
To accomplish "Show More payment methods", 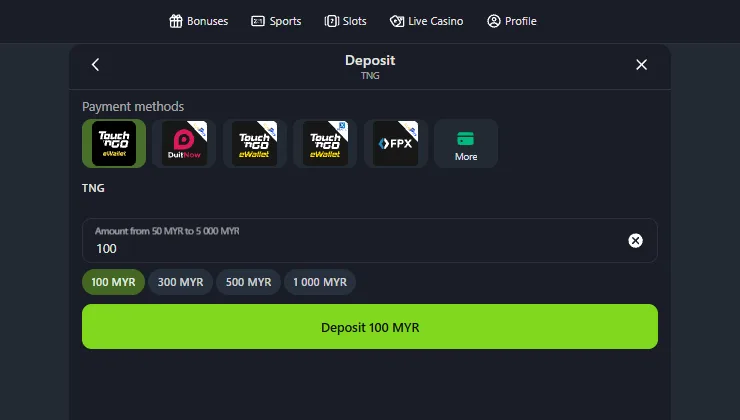I will [x=466, y=143].
